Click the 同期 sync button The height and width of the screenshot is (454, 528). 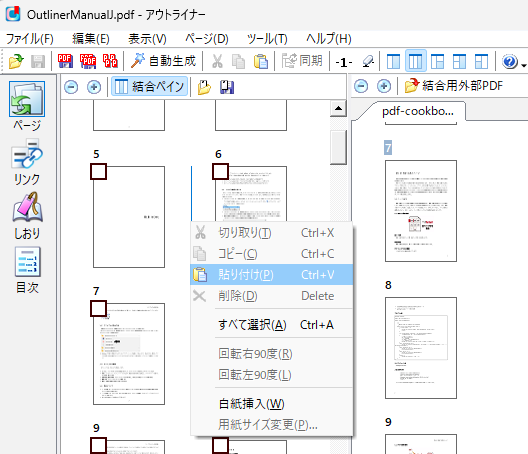click(302, 61)
